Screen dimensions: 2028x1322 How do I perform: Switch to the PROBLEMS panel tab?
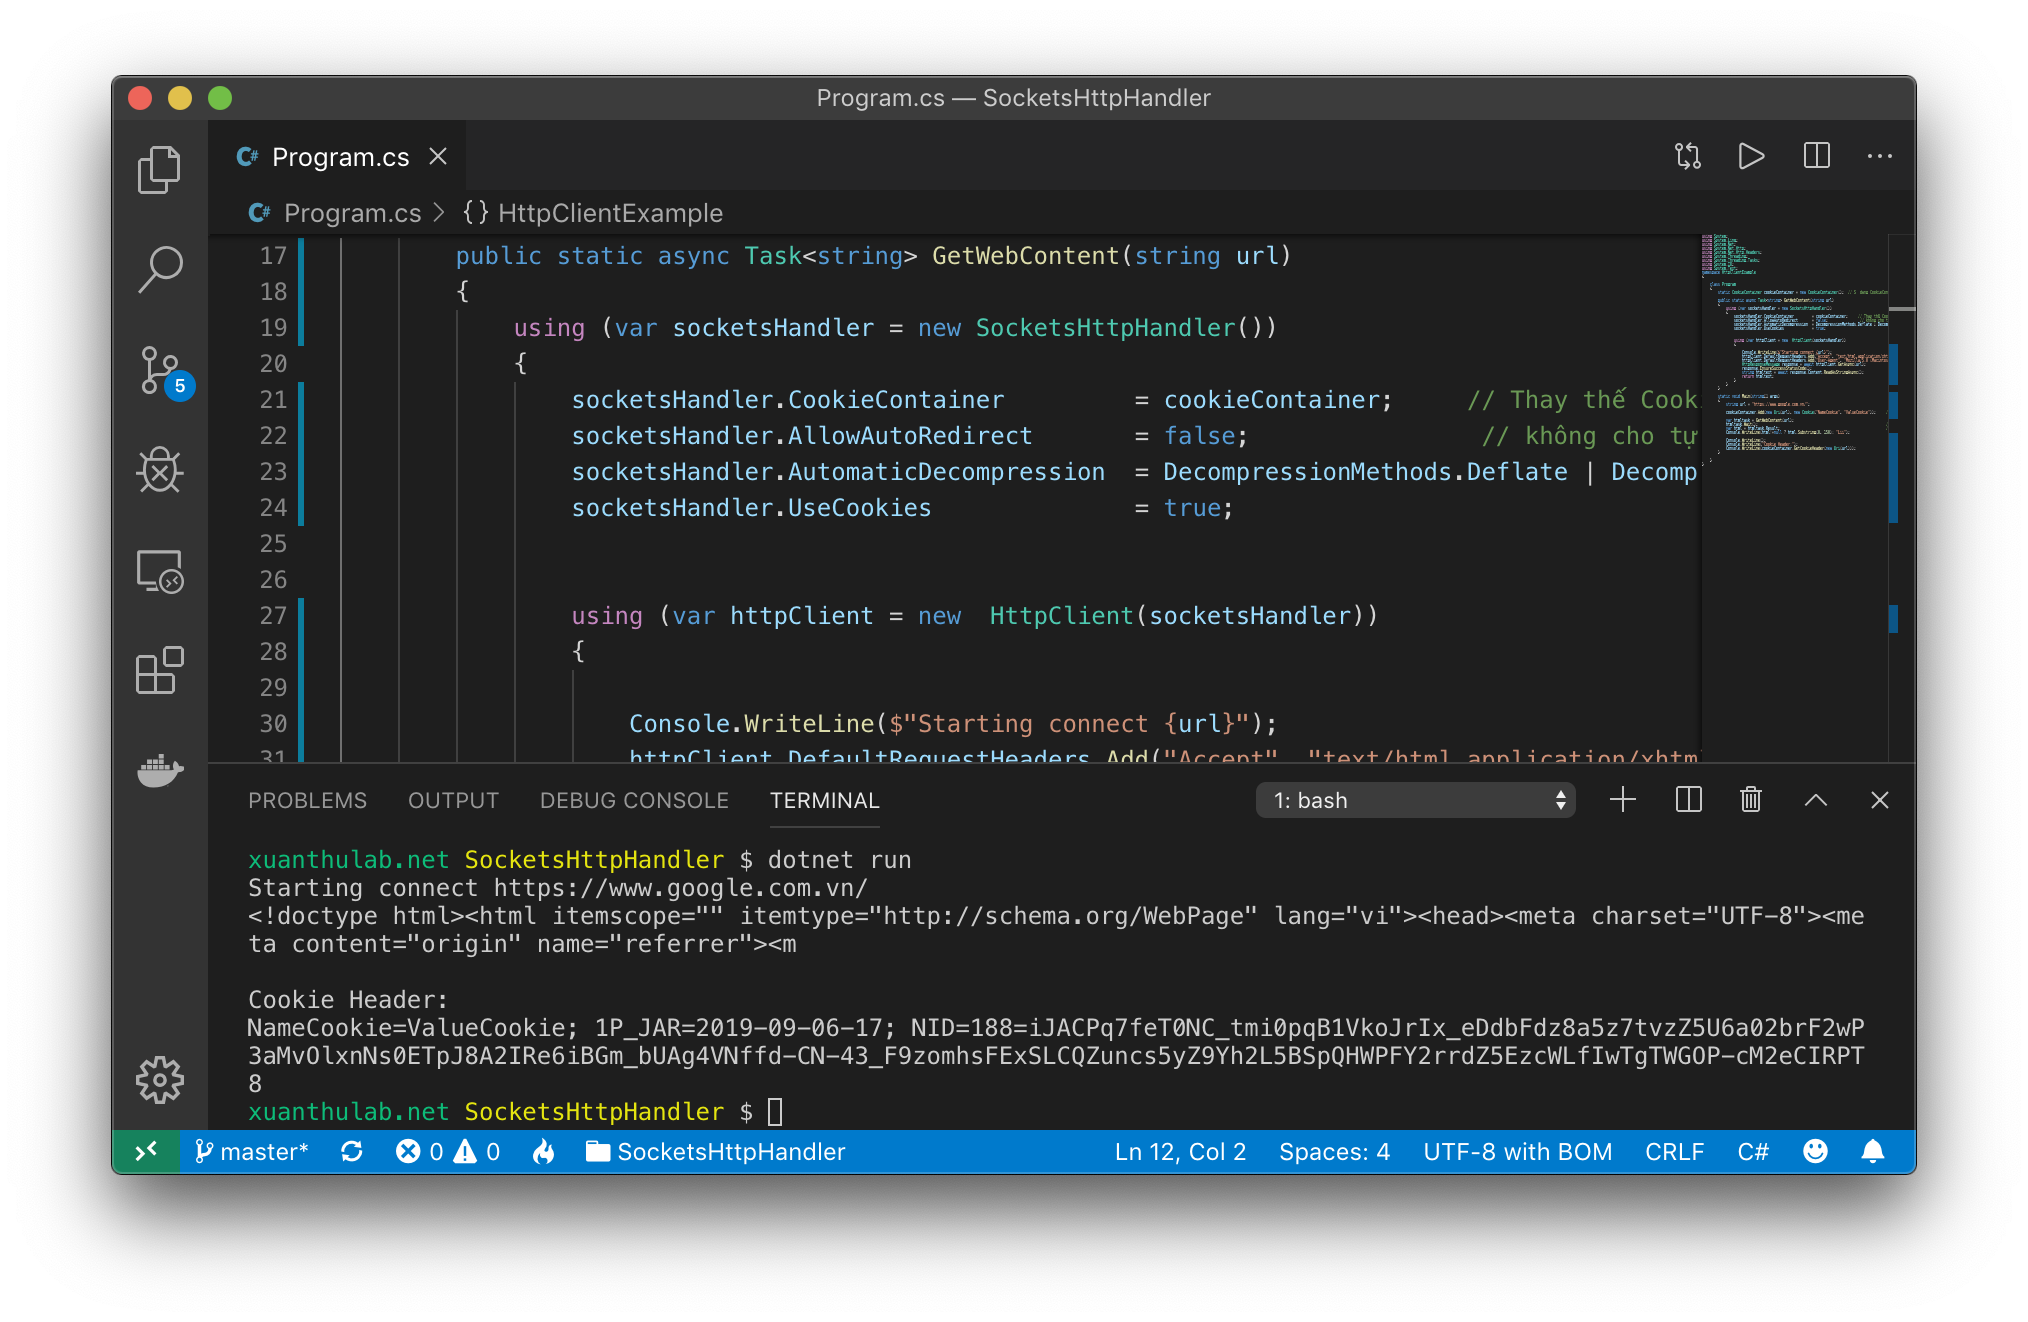pyautogui.click(x=307, y=800)
